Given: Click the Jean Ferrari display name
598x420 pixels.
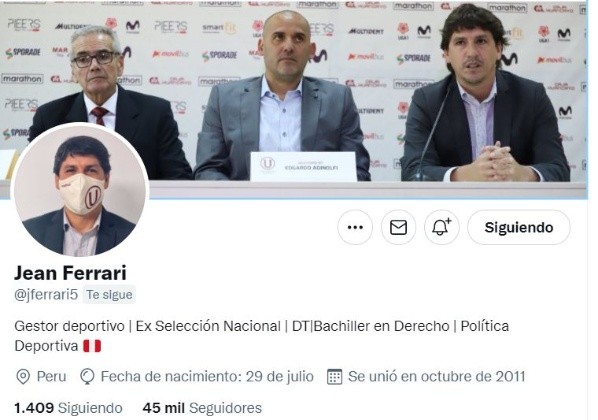Looking at the screenshot, I should (x=70, y=273).
